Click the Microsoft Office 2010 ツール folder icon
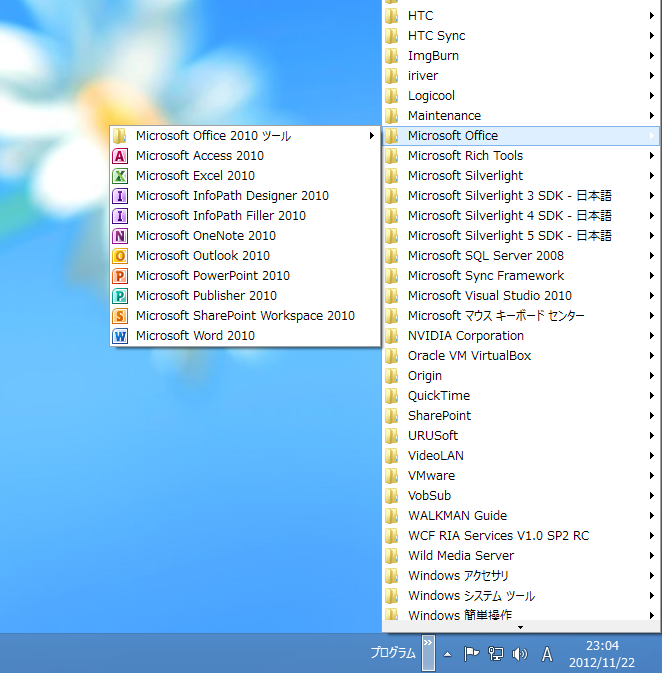662x673 pixels. [x=120, y=136]
